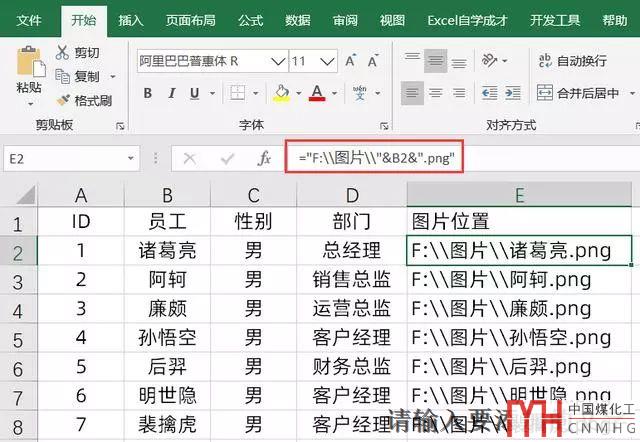
Task: Expand the paste options arrow
Action: coord(30,104)
